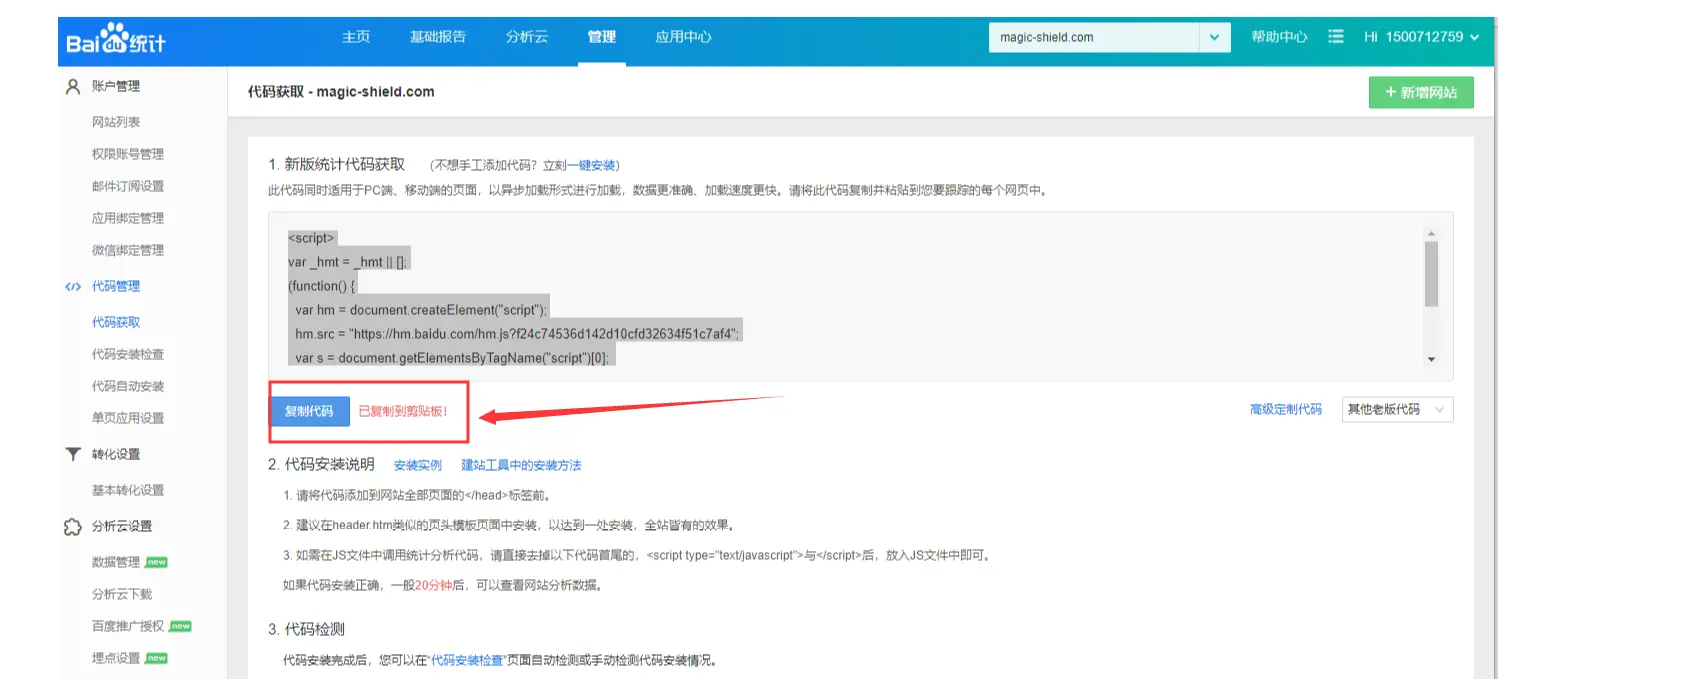Switch to the 分析云 tab
Image resolution: width=1698 pixels, height=679 pixels.
527,37
